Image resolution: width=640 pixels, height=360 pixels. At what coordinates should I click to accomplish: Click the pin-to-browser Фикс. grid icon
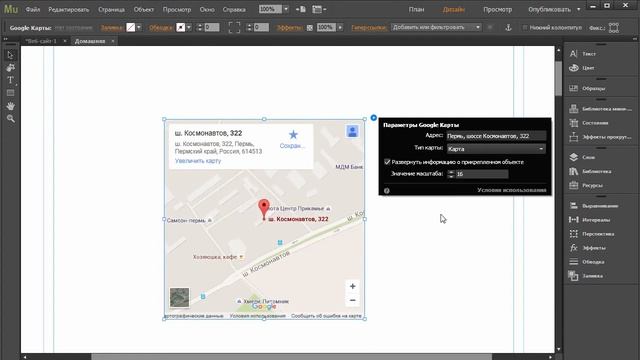point(613,27)
